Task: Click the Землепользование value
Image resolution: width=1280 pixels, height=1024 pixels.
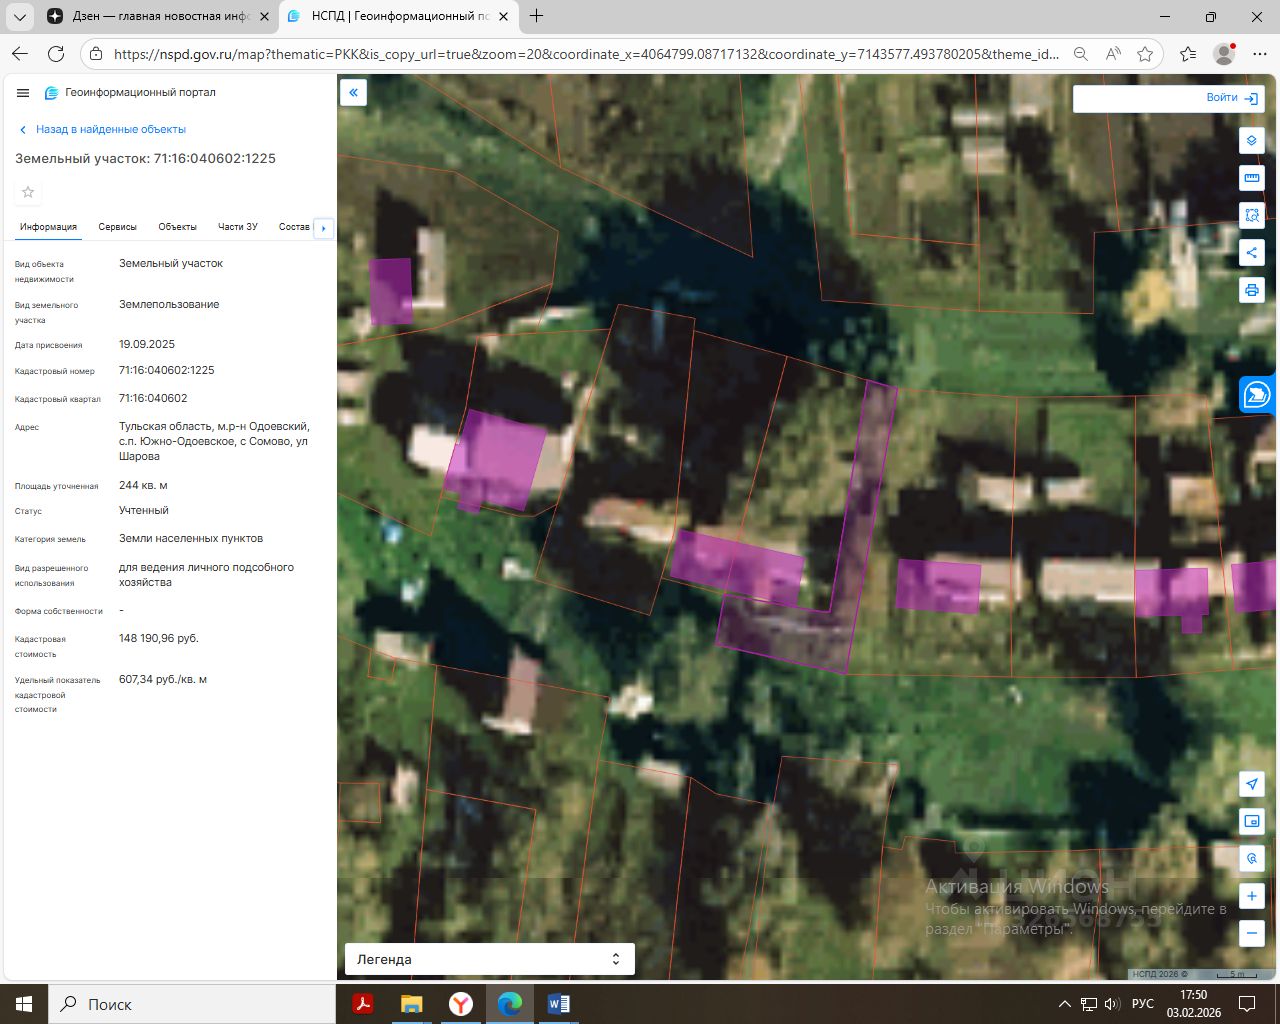Action: [x=169, y=305]
